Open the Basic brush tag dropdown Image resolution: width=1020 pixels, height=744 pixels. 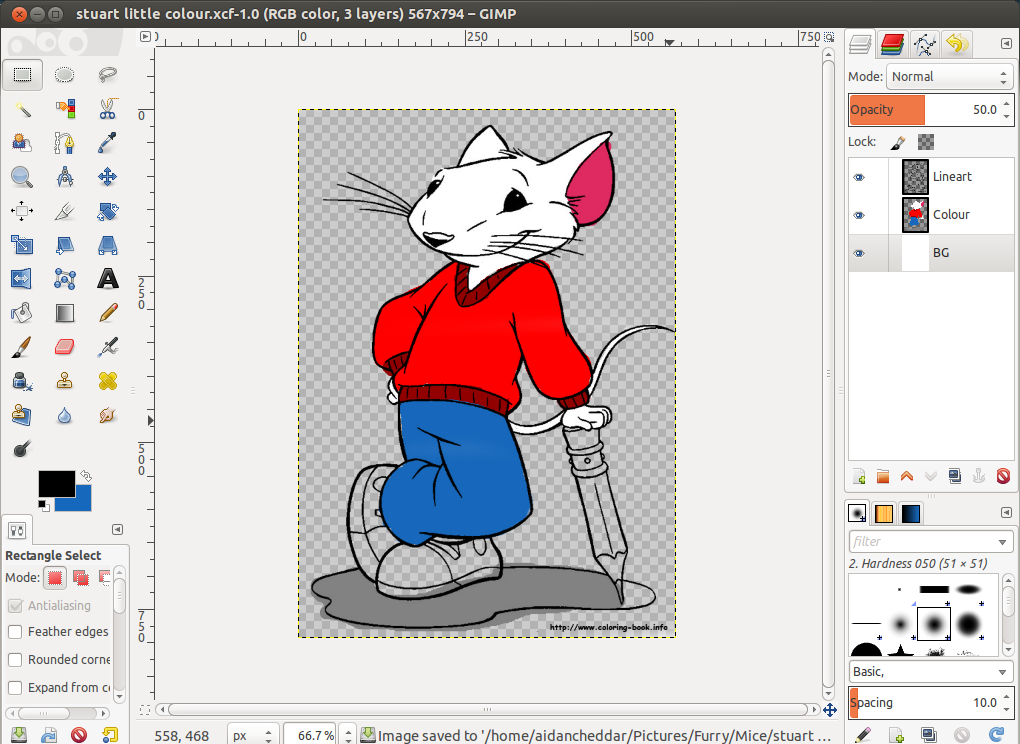click(x=930, y=671)
